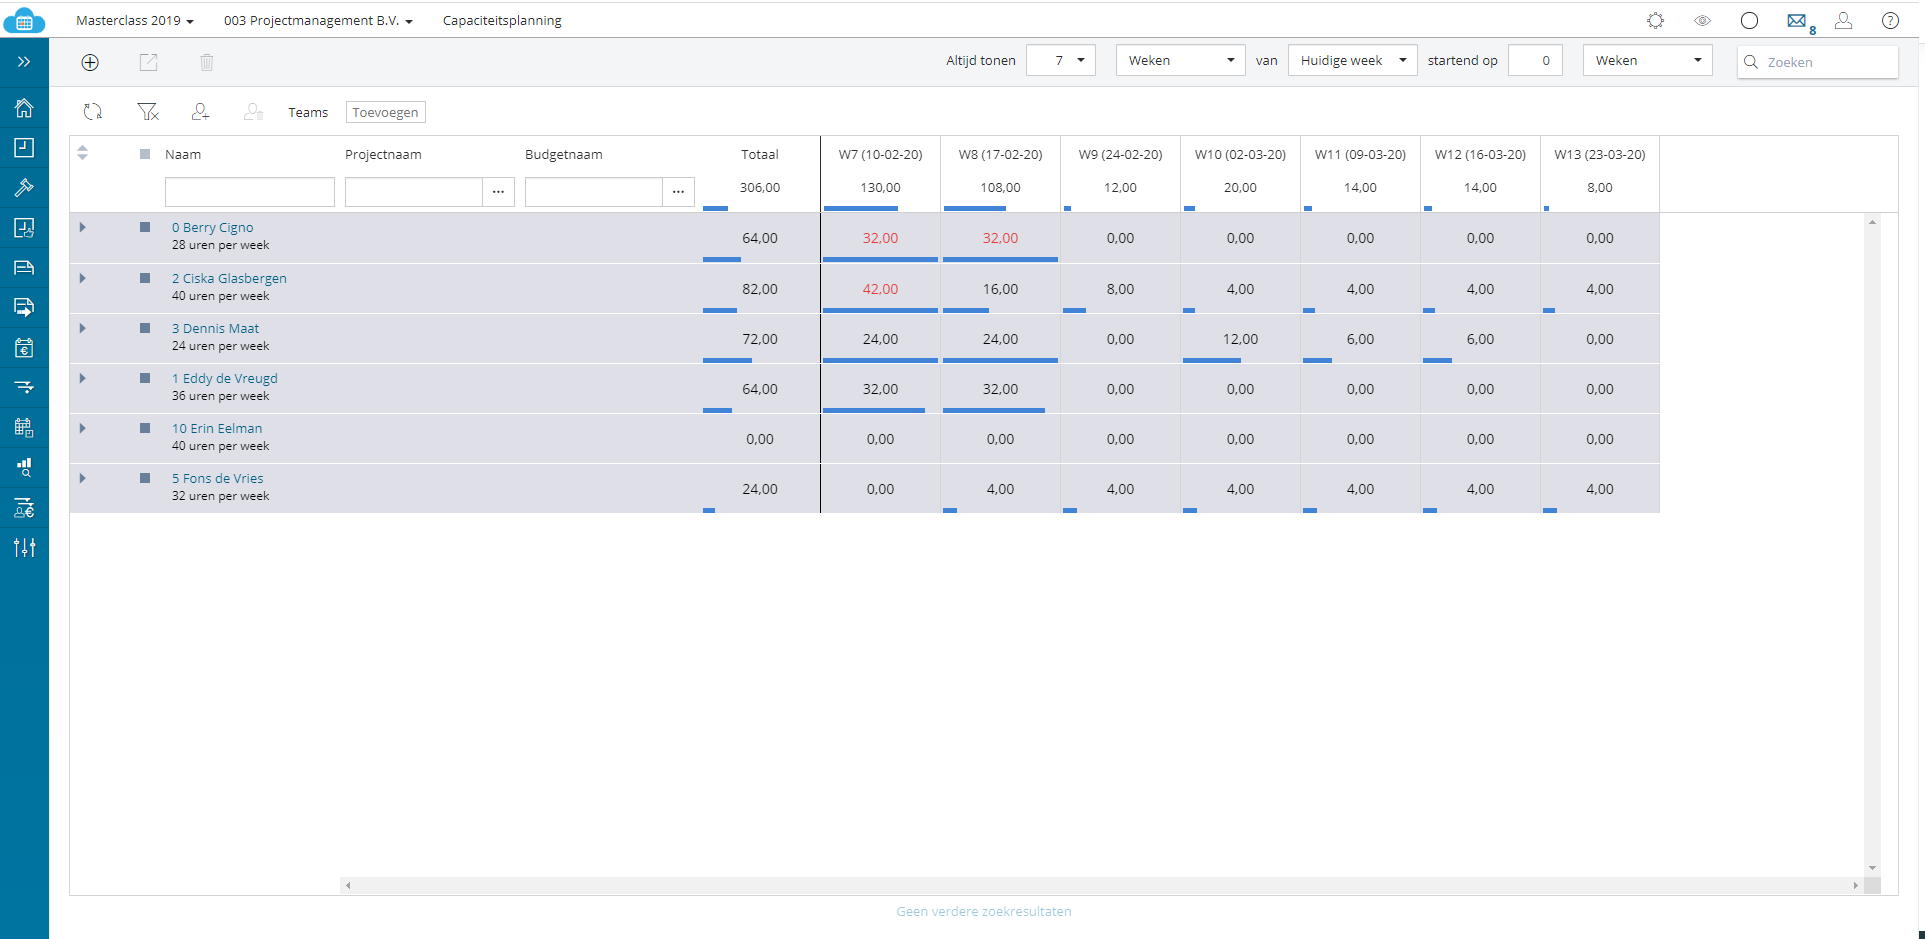Open the calendar euro icon in sidebar
Screen dimensions: 1925x939
point(24,347)
